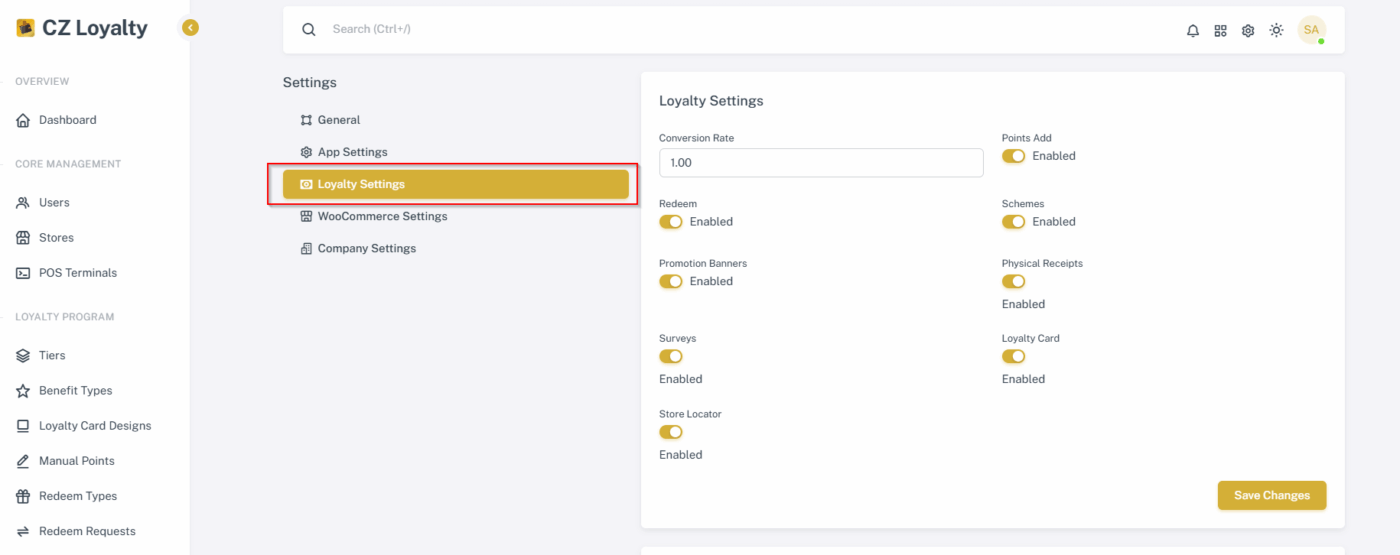
Task: Toggle the Loyalty Card switch
Action: tap(1013, 356)
